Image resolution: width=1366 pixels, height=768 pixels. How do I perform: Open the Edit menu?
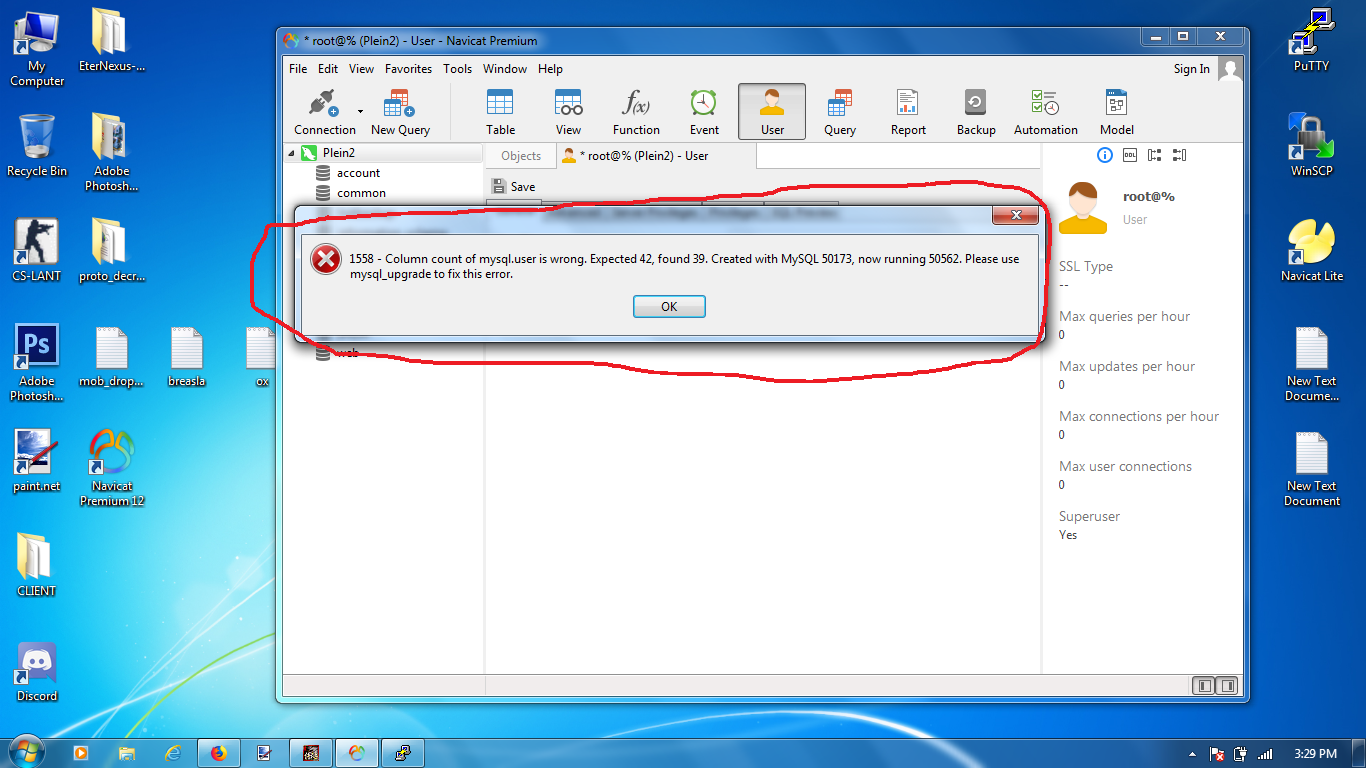[328, 69]
